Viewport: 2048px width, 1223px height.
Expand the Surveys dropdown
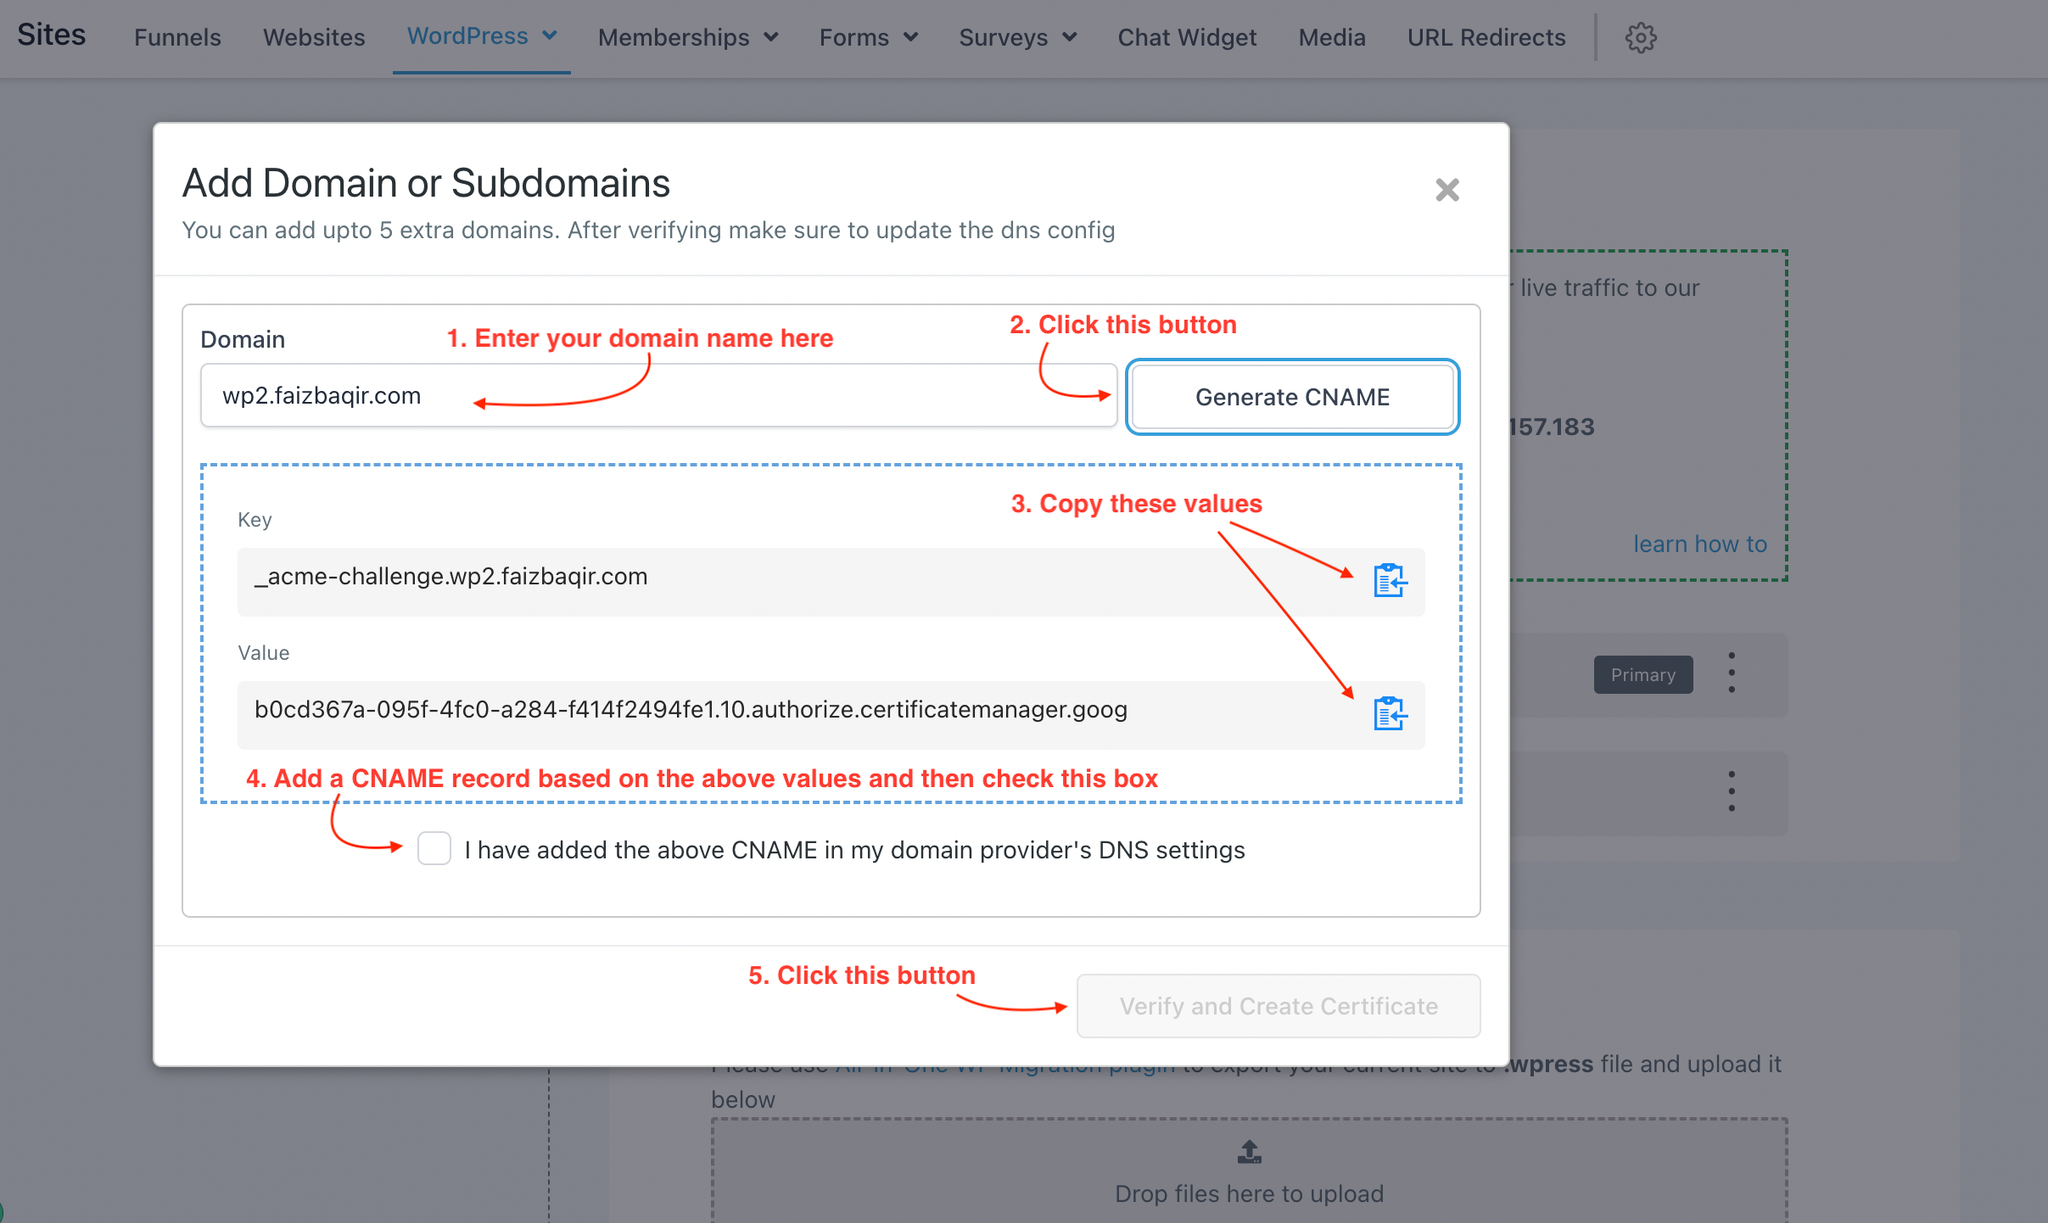pos(1017,38)
